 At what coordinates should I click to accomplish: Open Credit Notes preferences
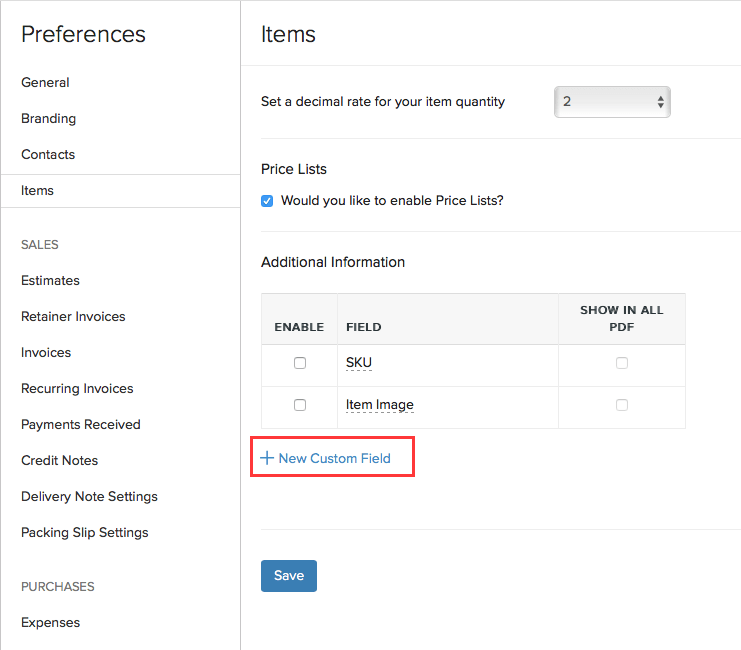coord(59,460)
